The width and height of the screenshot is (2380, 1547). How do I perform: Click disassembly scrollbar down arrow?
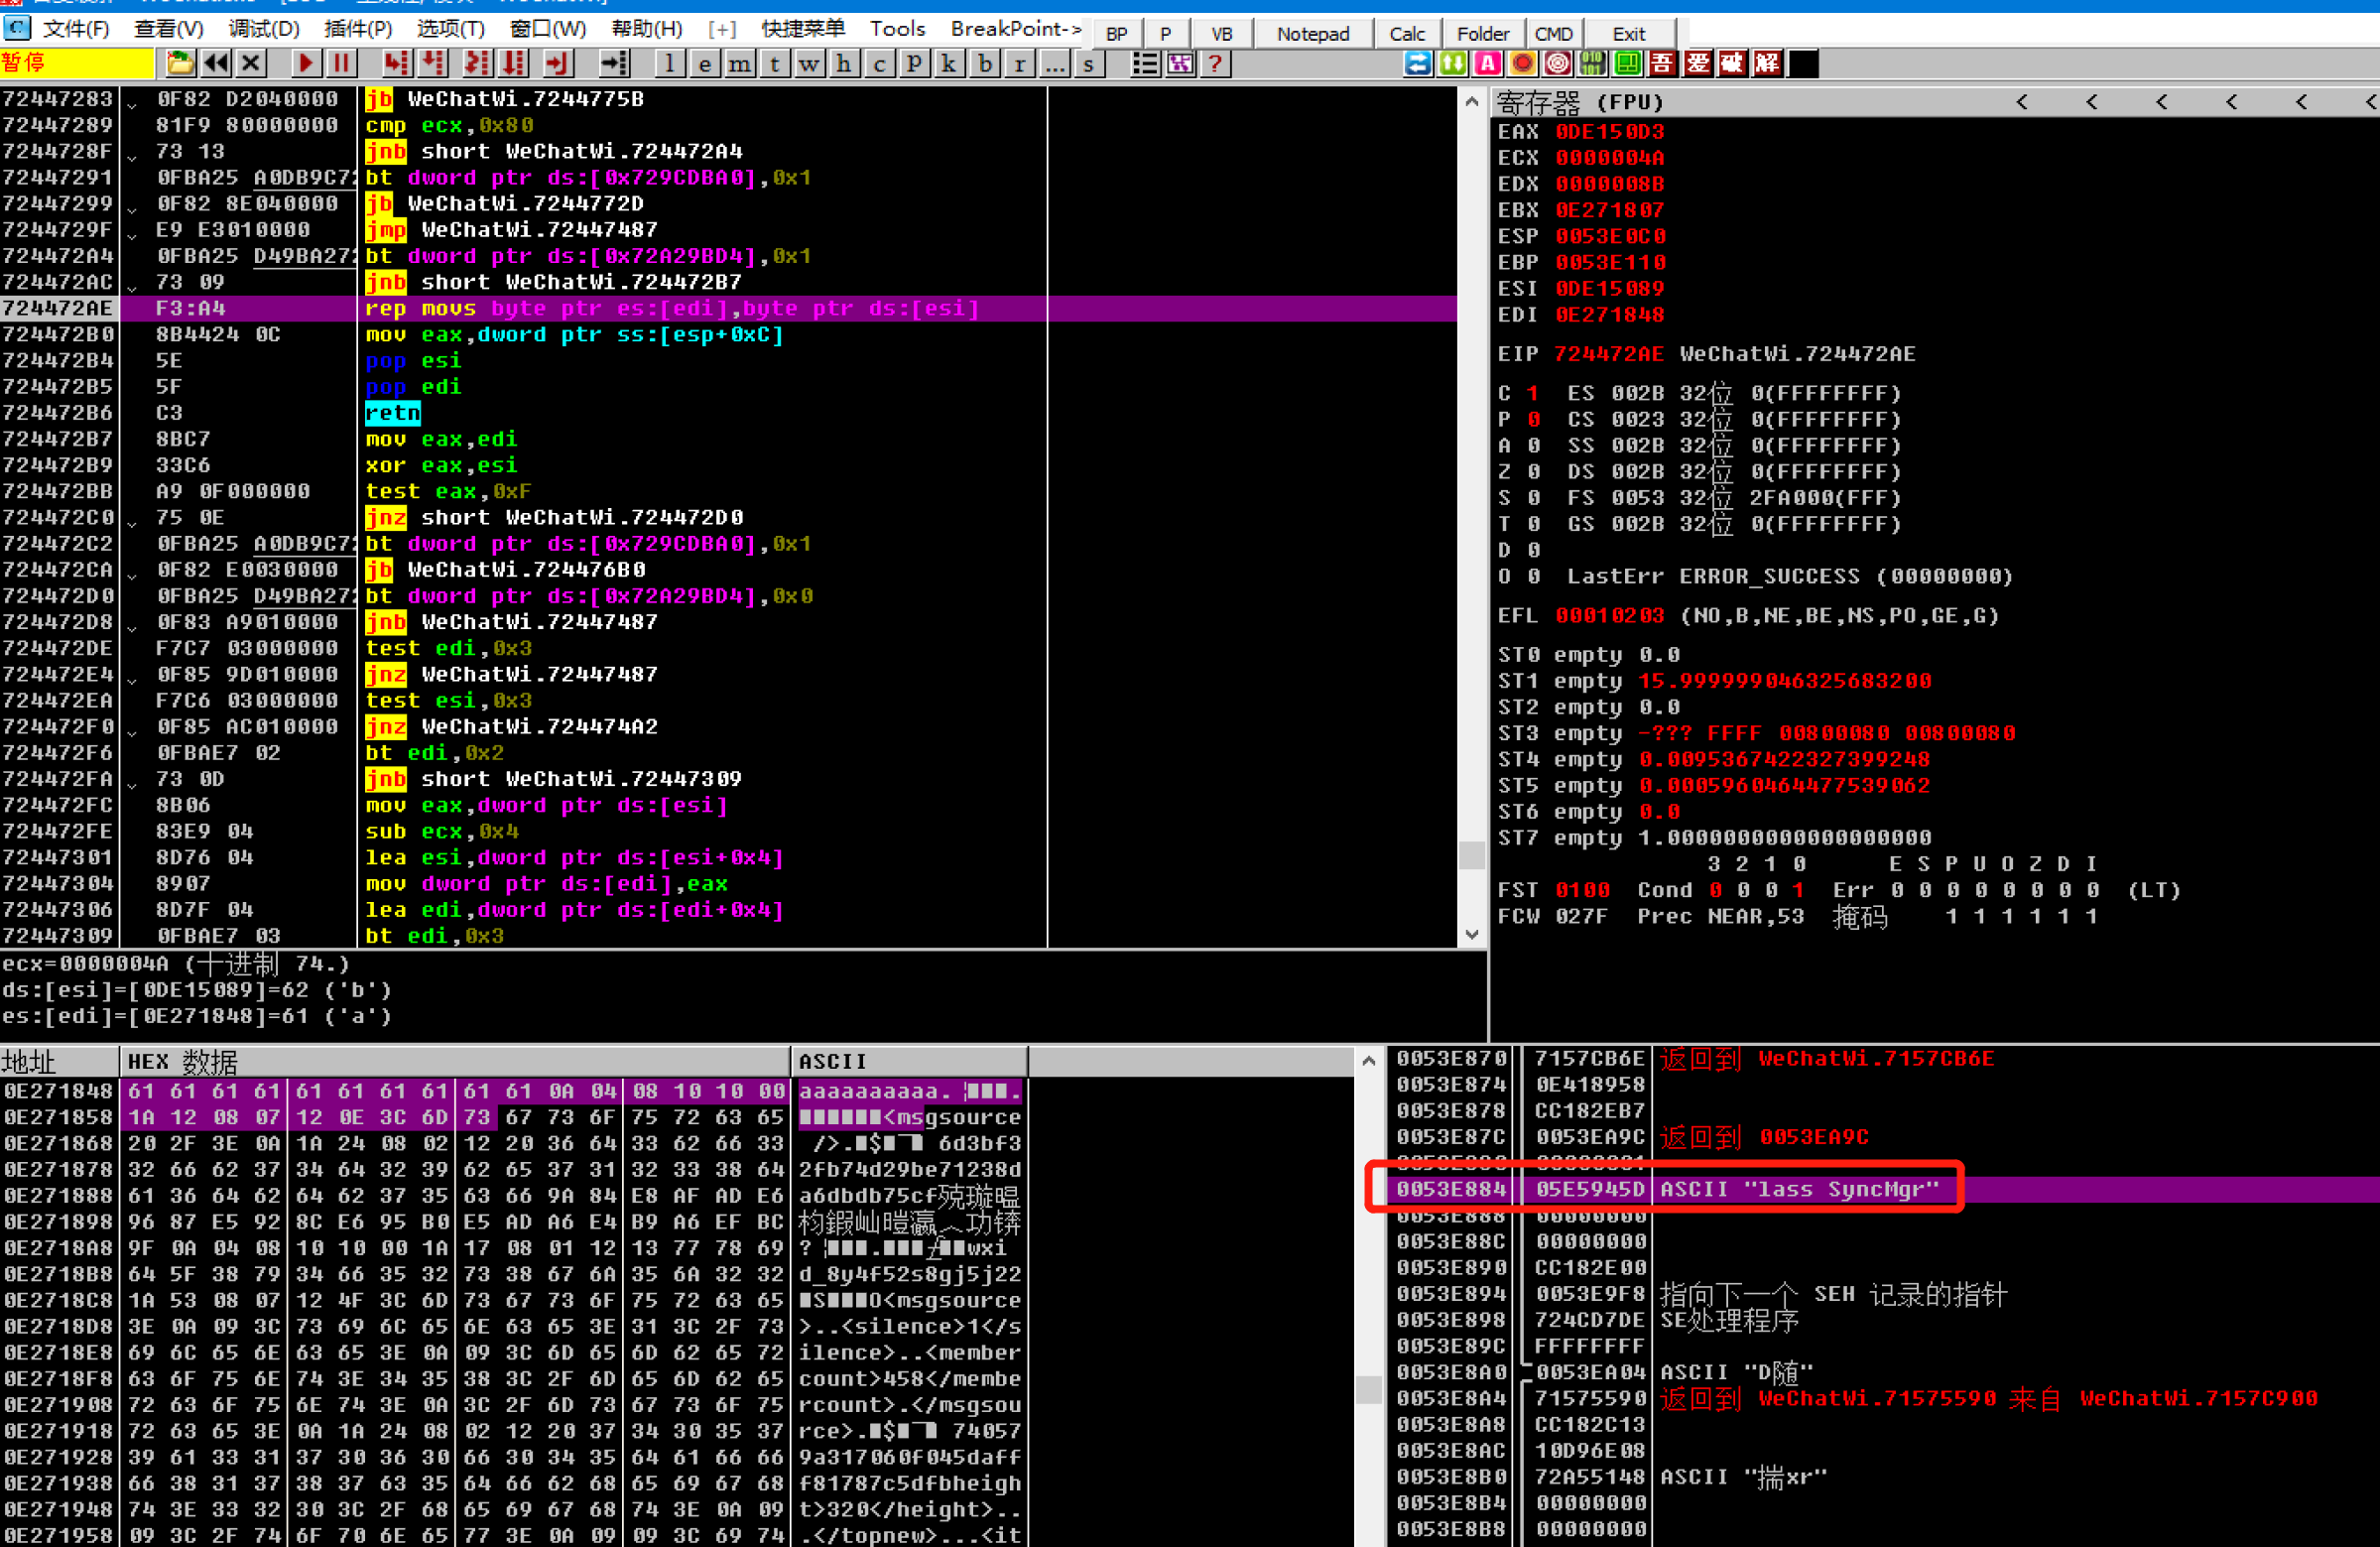point(1472,934)
